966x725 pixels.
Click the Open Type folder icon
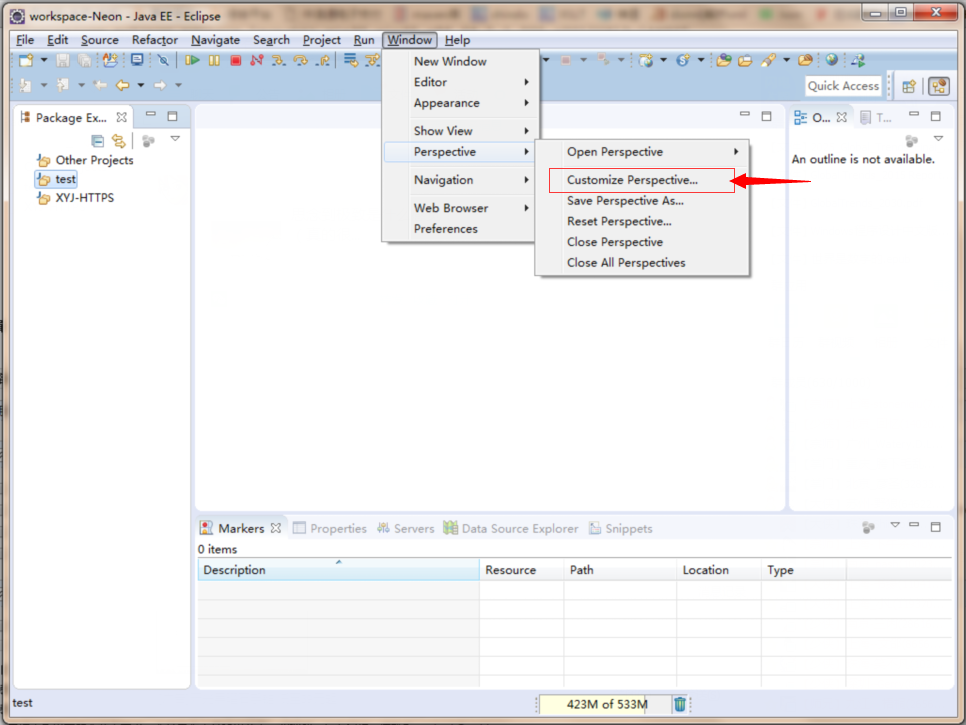(x=723, y=60)
